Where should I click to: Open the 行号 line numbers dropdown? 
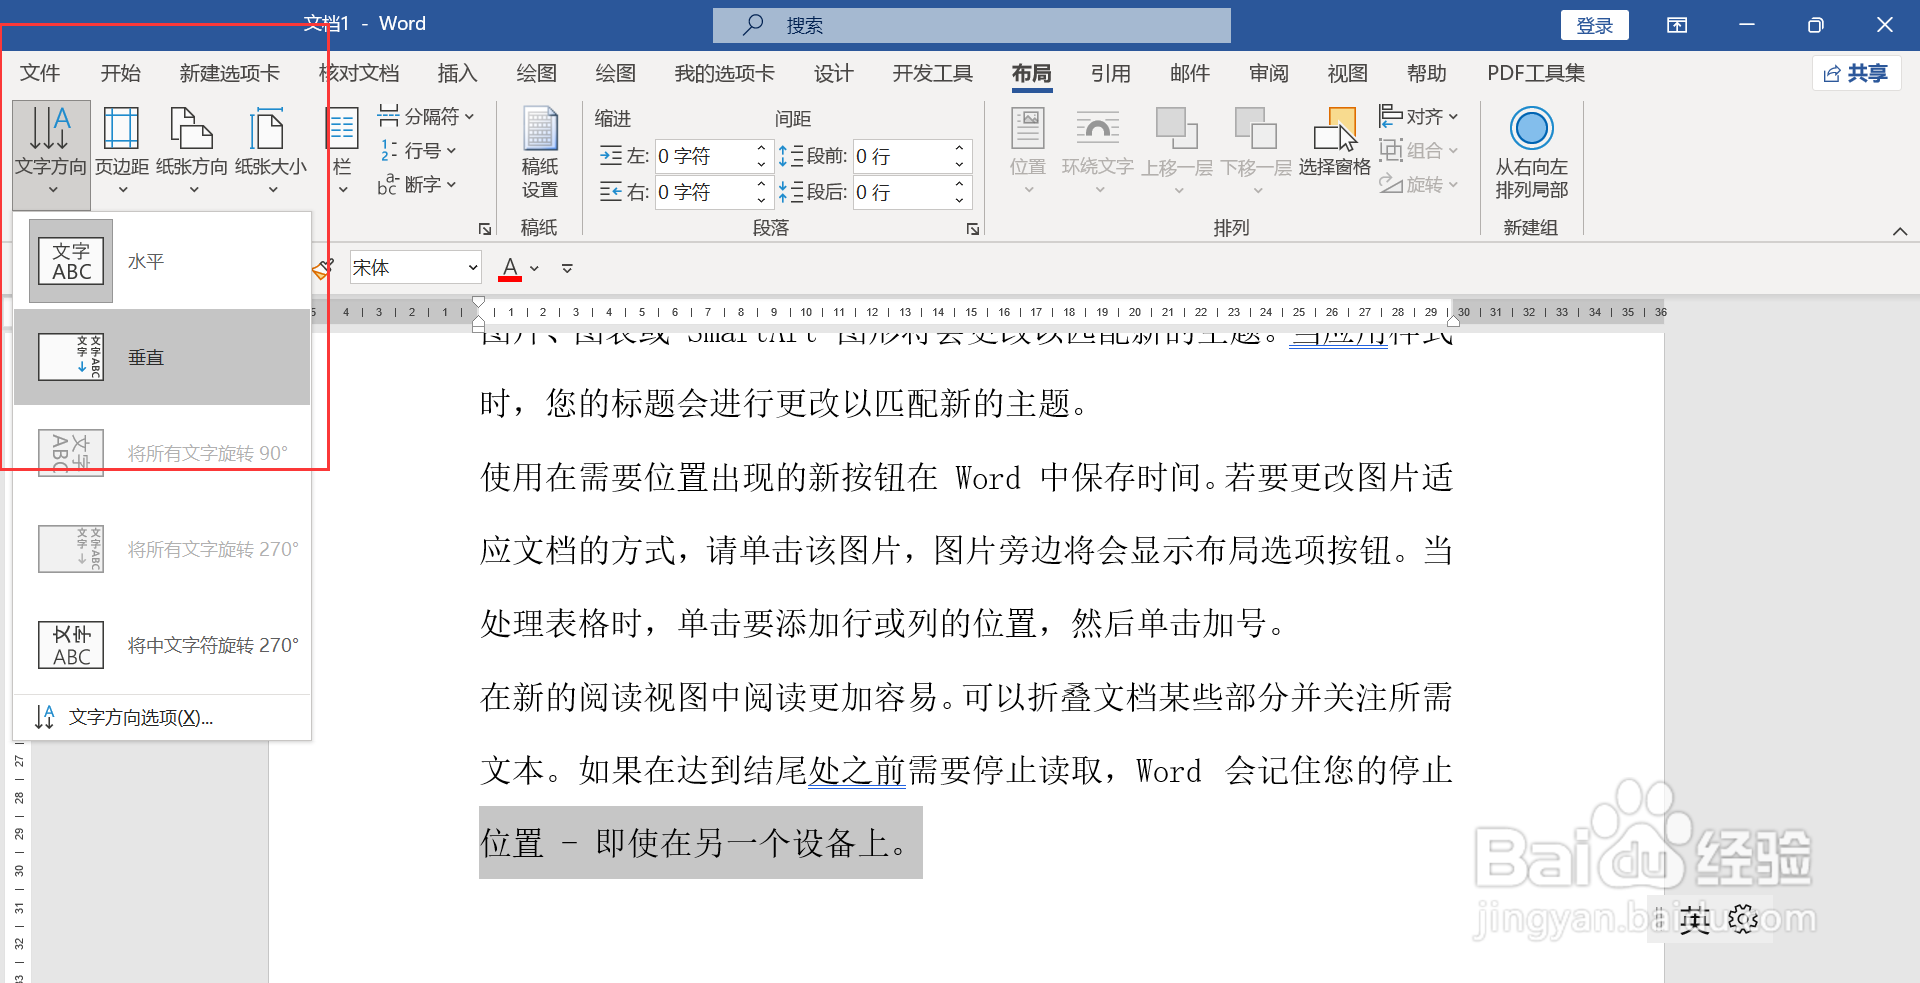point(418,151)
